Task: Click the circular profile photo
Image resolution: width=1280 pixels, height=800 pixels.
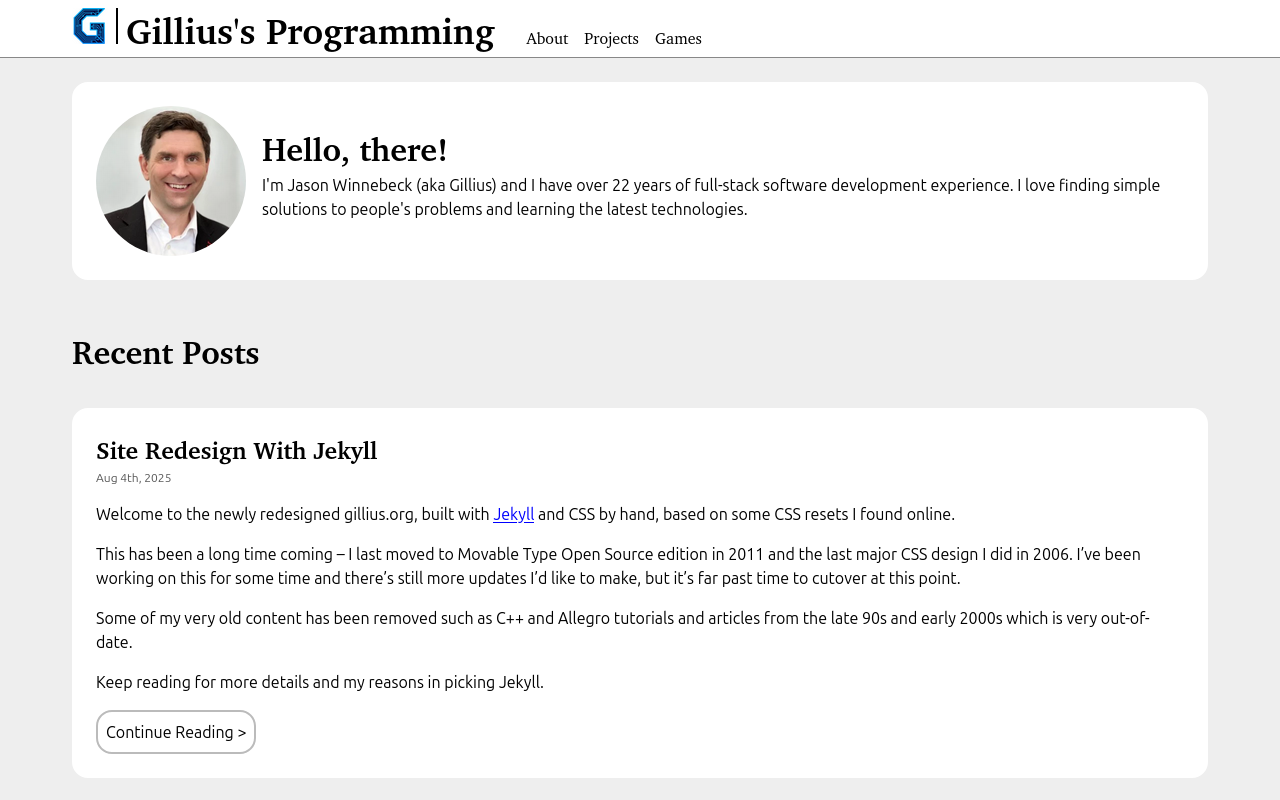Action: 171,181
